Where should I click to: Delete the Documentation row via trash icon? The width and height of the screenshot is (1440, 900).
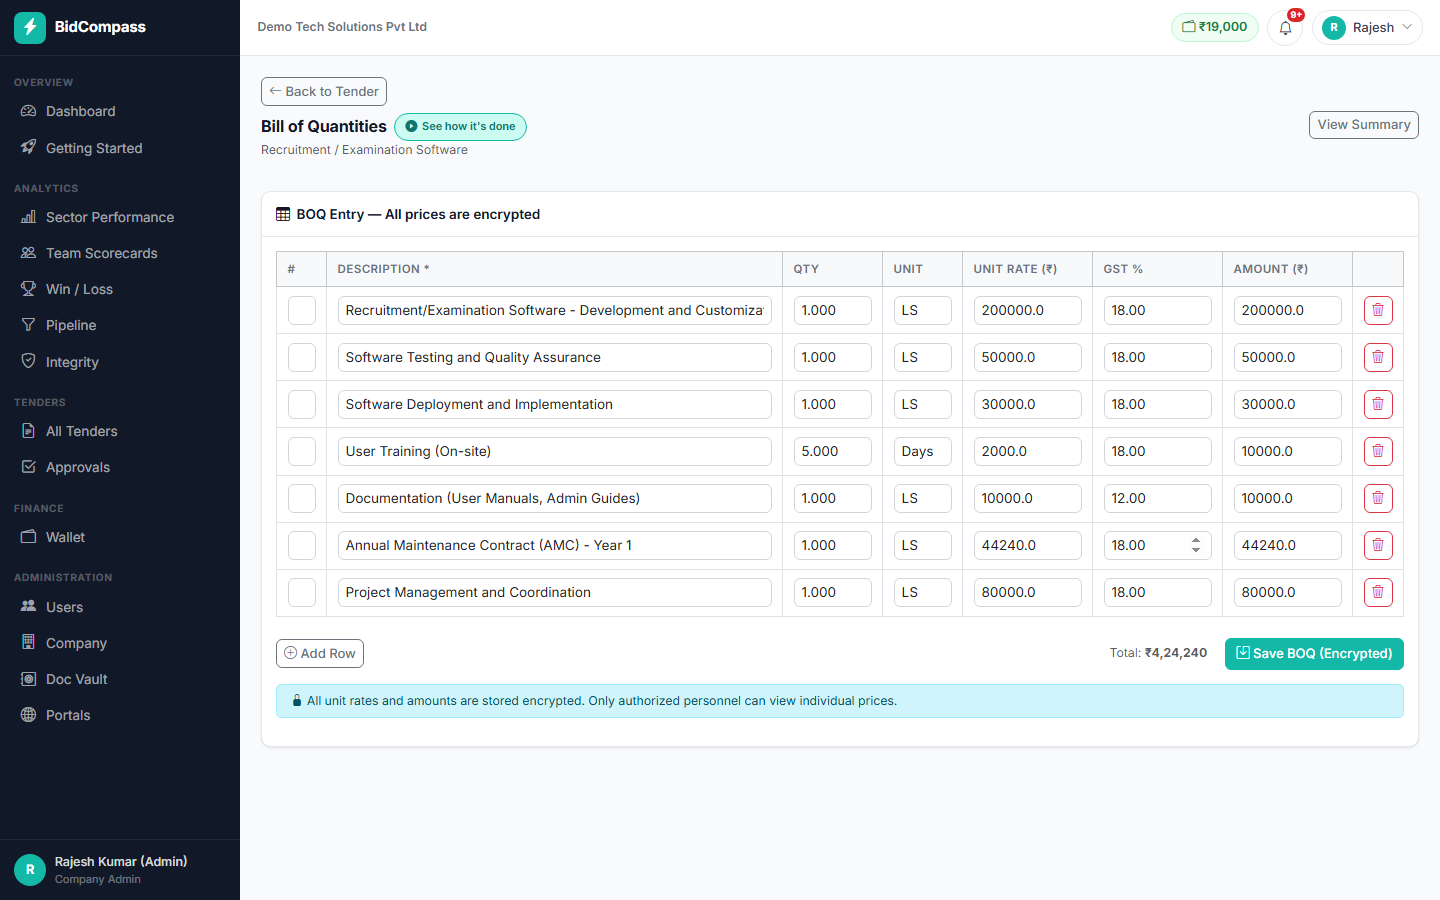[1378, 498]
